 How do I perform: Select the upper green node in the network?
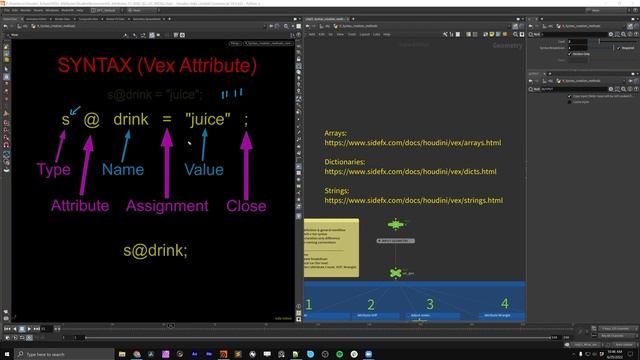click(x=396, y=224)
